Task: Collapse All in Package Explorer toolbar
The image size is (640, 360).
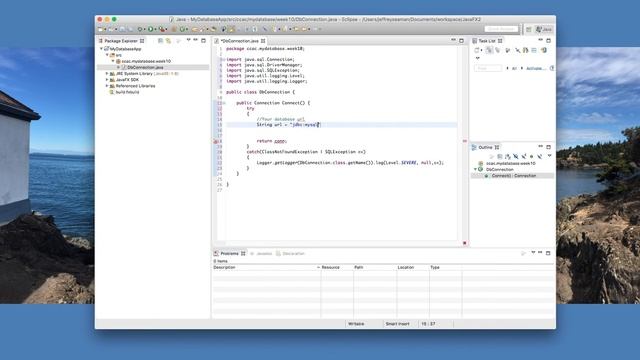Action: [x=160, y=41]
